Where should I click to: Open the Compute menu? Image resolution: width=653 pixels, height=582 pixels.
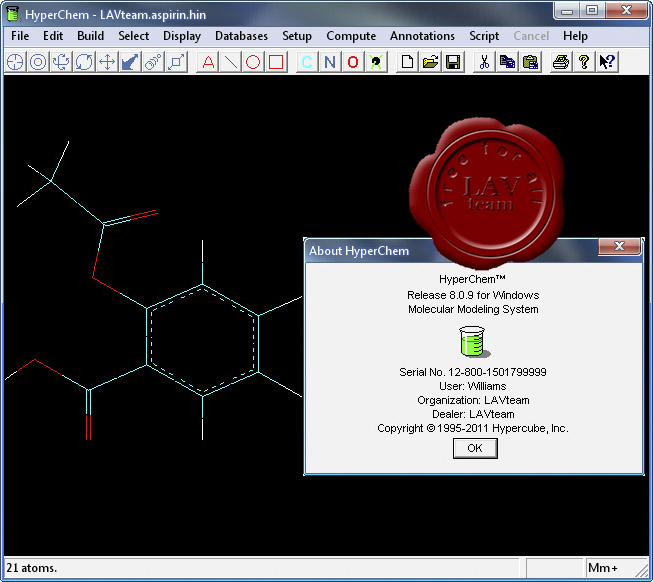click(x=351, y=36)
